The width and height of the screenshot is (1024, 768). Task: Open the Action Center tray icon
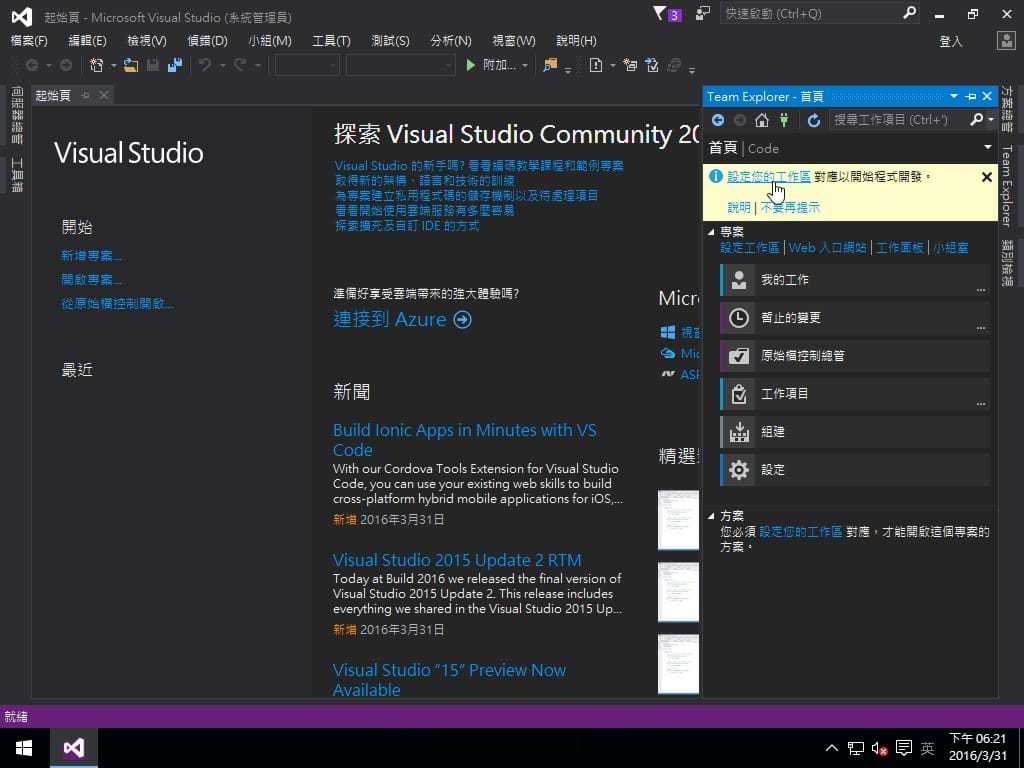tap(904, 748)
